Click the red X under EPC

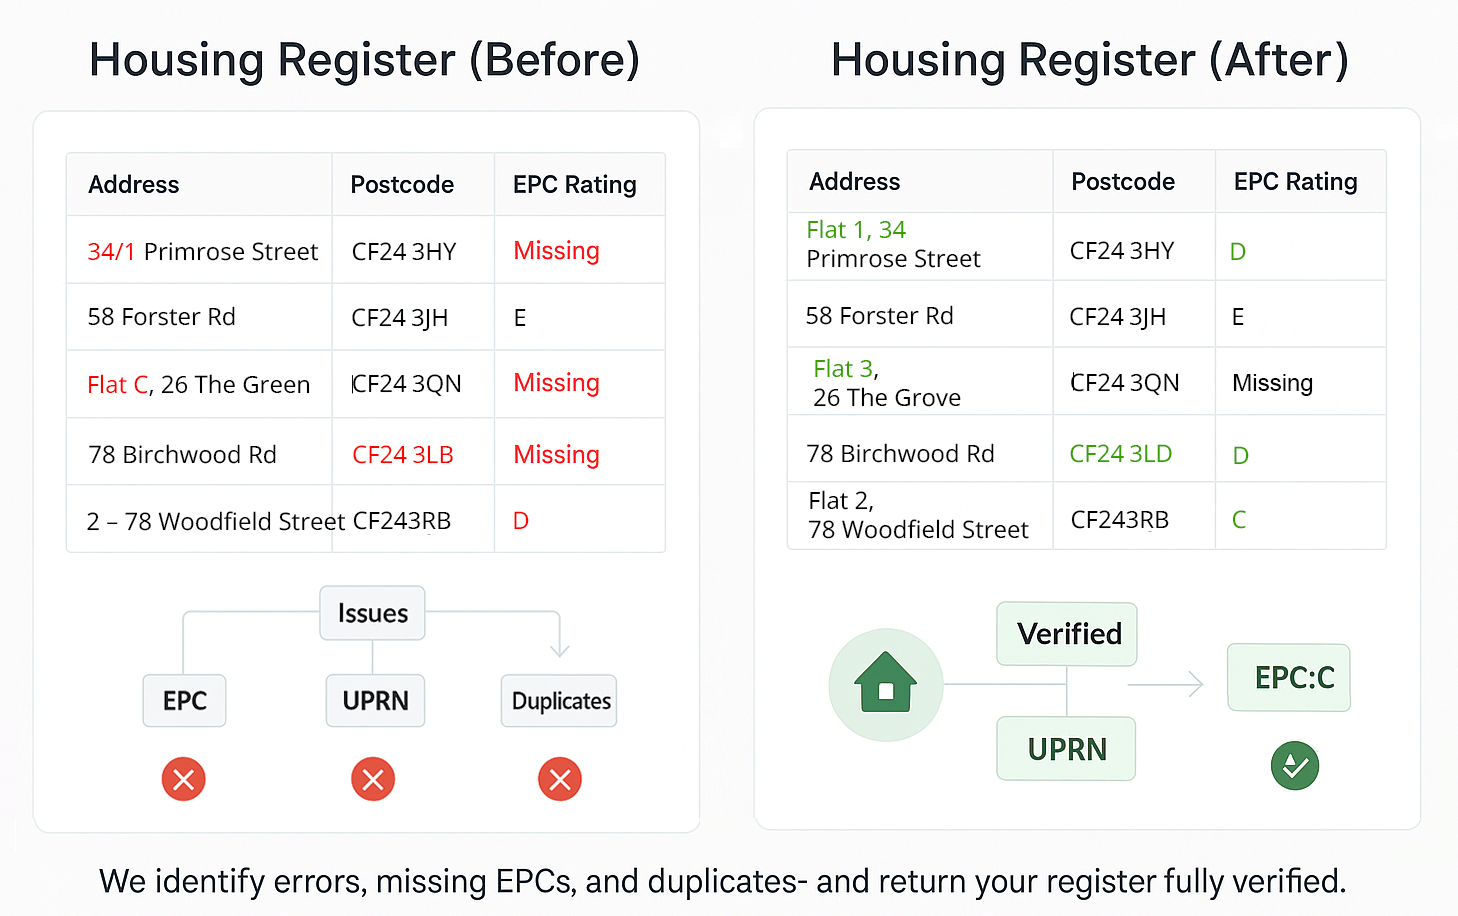tap(184, 779)
